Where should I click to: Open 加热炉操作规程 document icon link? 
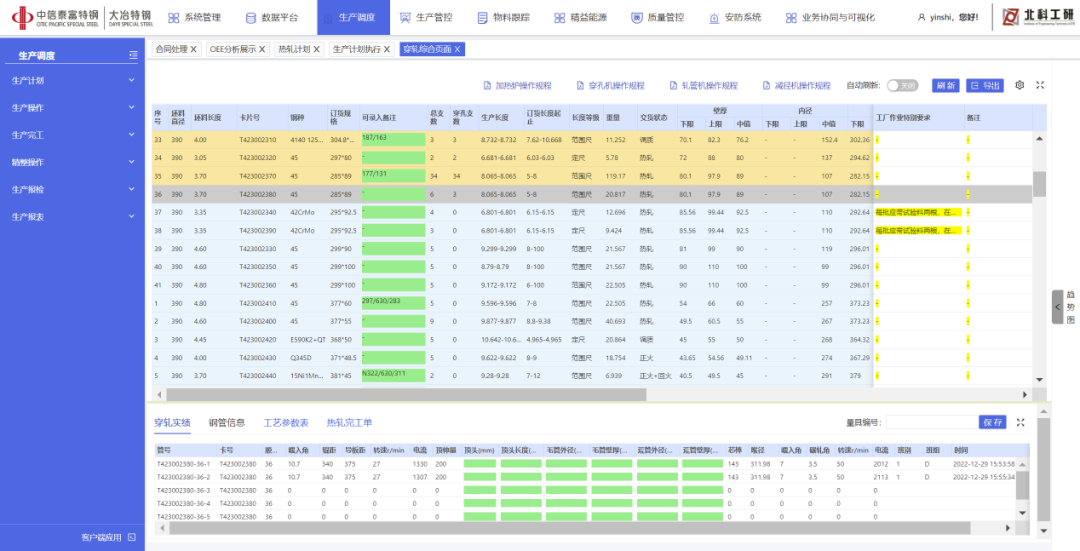(x=487, y=86)
